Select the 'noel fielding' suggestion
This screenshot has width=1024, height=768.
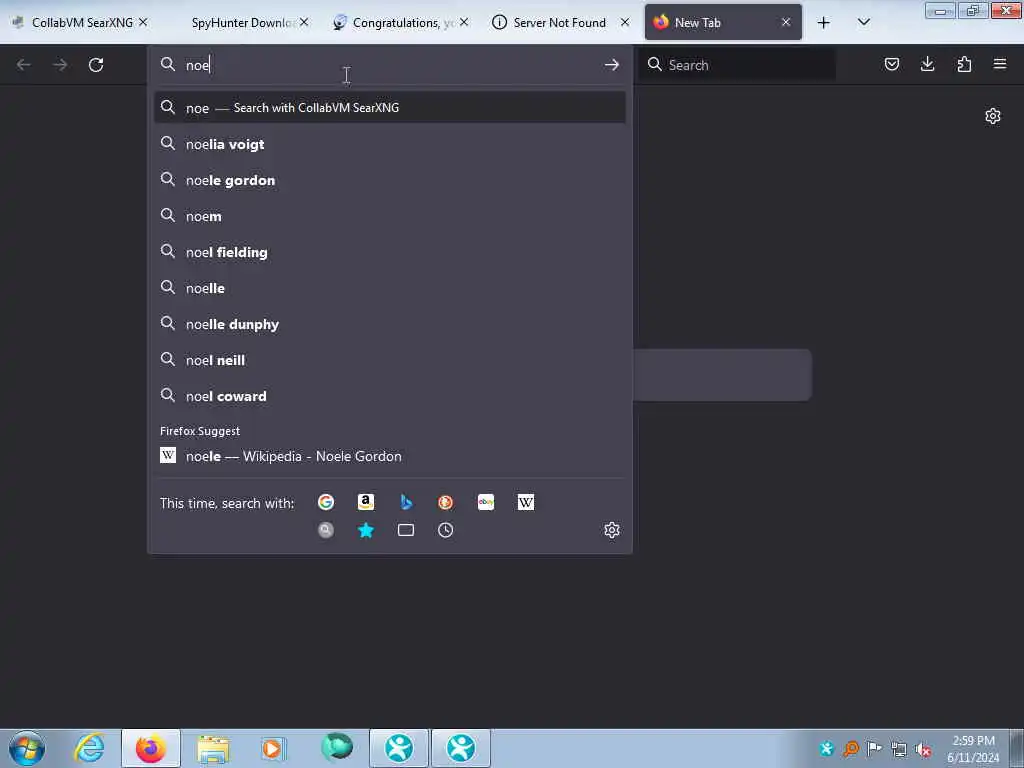pyautogui.click(x=390, y=251)
